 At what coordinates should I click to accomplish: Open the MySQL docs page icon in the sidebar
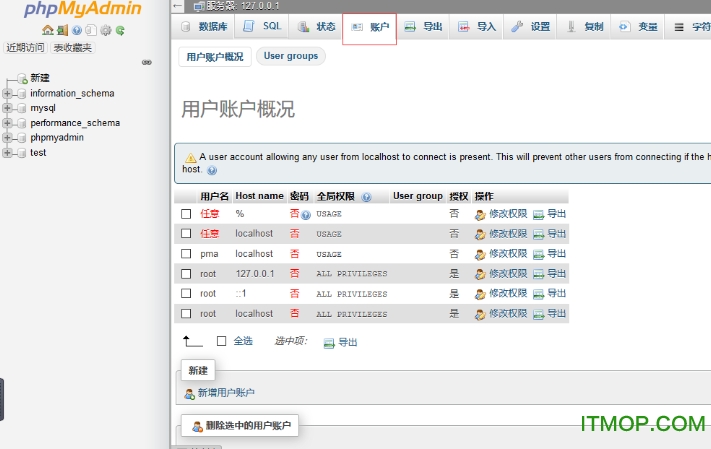point(91,30)
